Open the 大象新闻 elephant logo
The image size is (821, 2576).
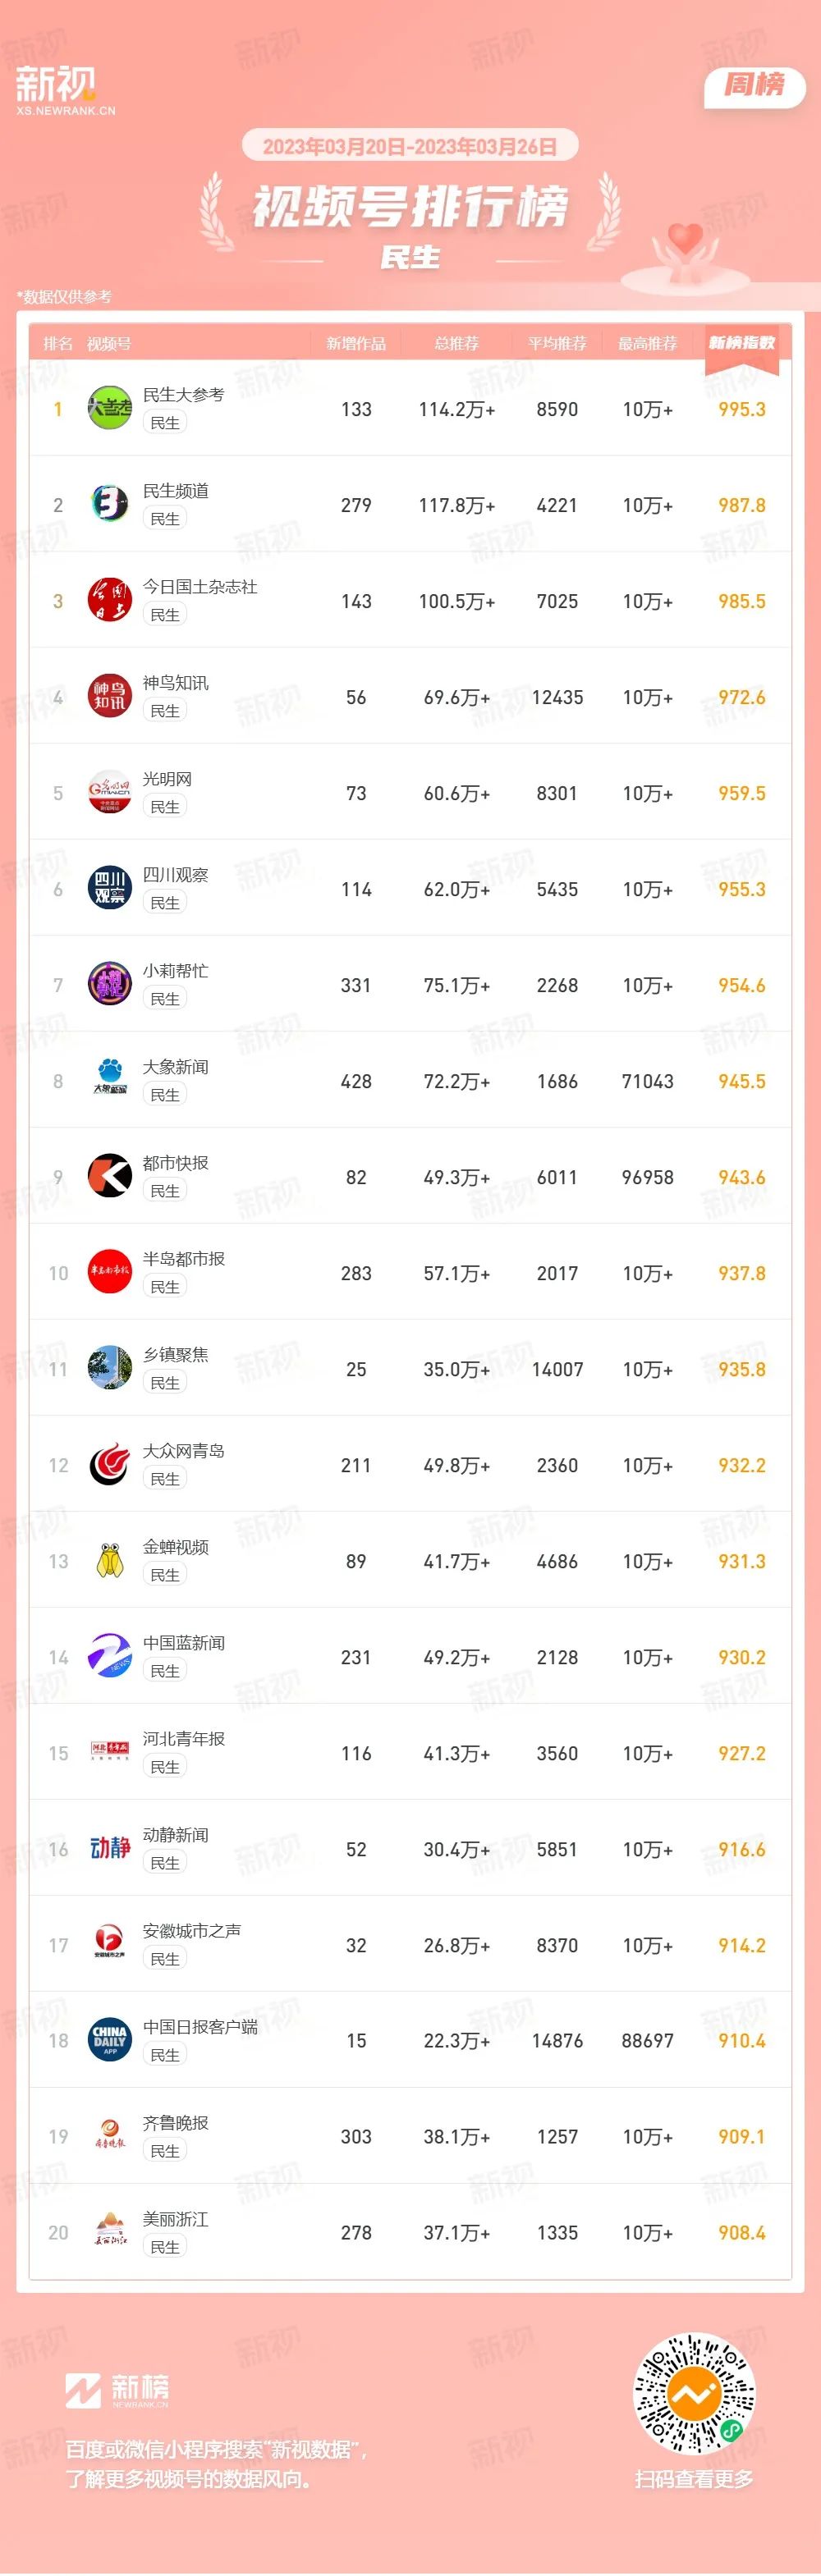110,1081
